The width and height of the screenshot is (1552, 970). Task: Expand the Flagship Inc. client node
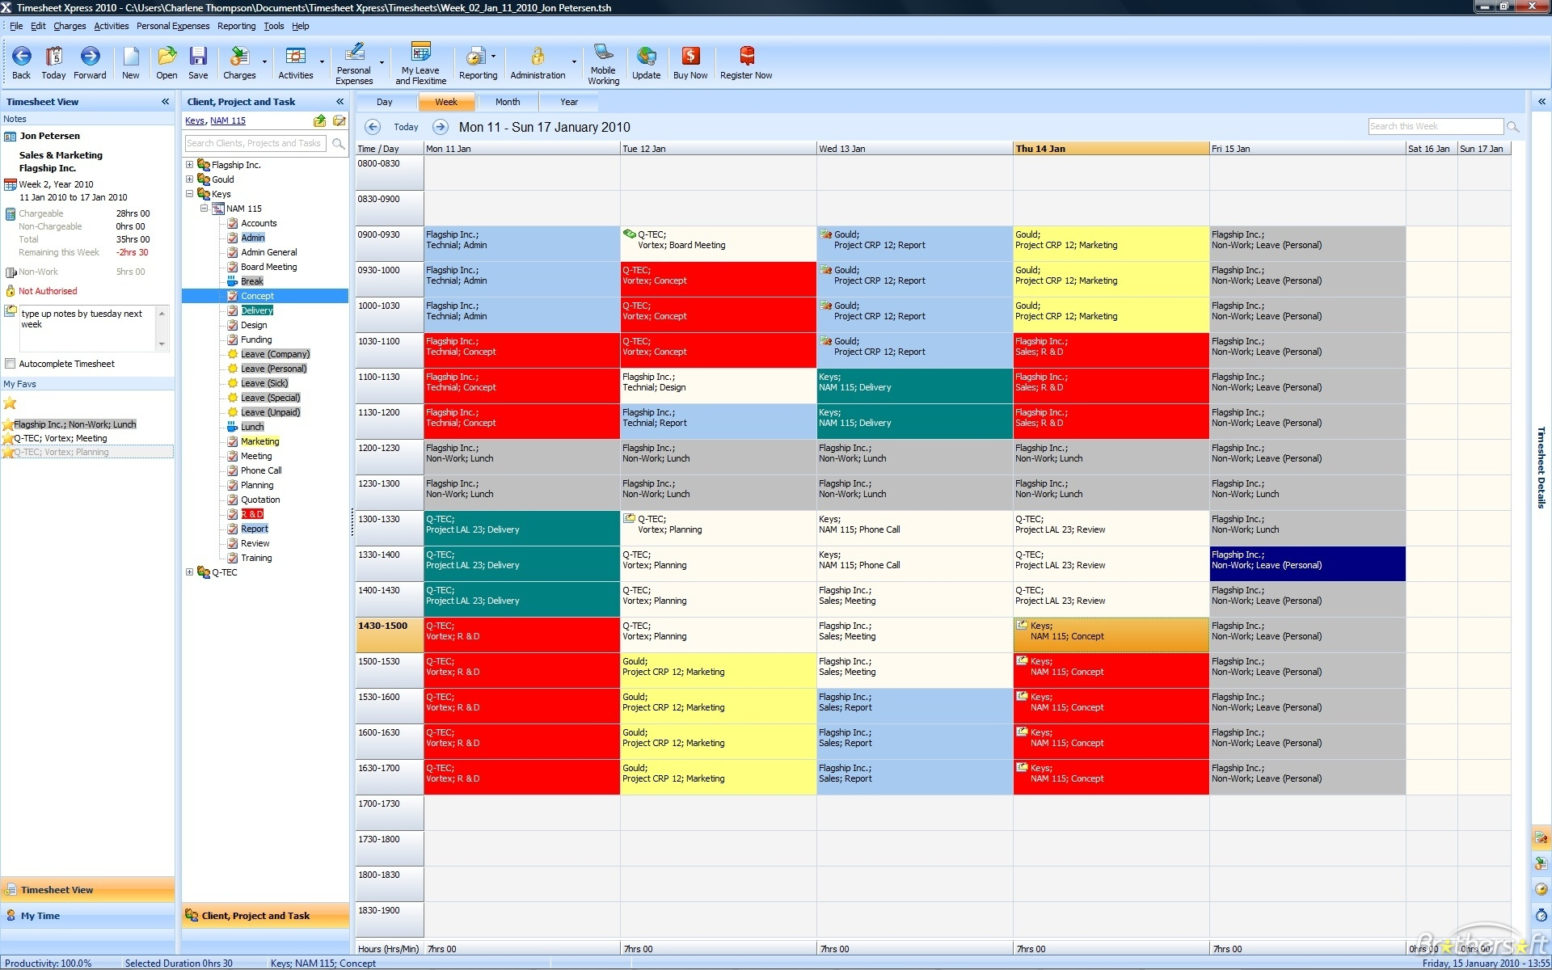click(x=189, y=164)
